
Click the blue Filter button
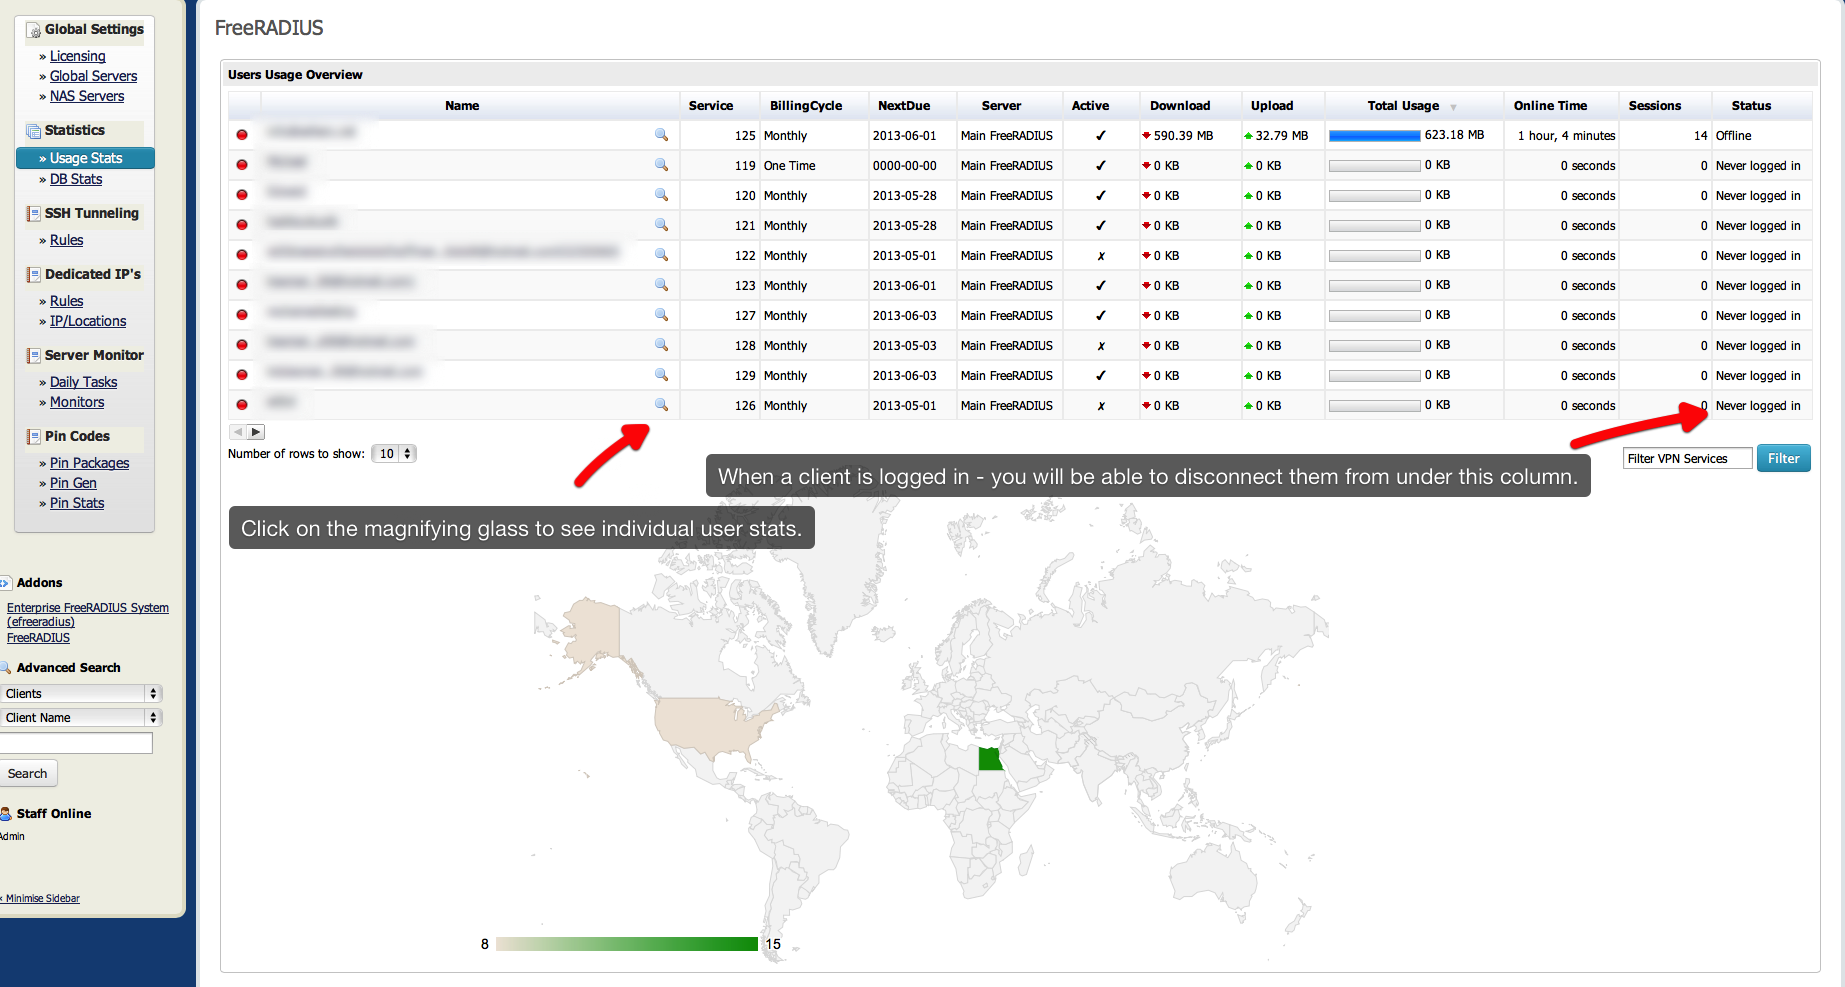[x=1783, y=458]
